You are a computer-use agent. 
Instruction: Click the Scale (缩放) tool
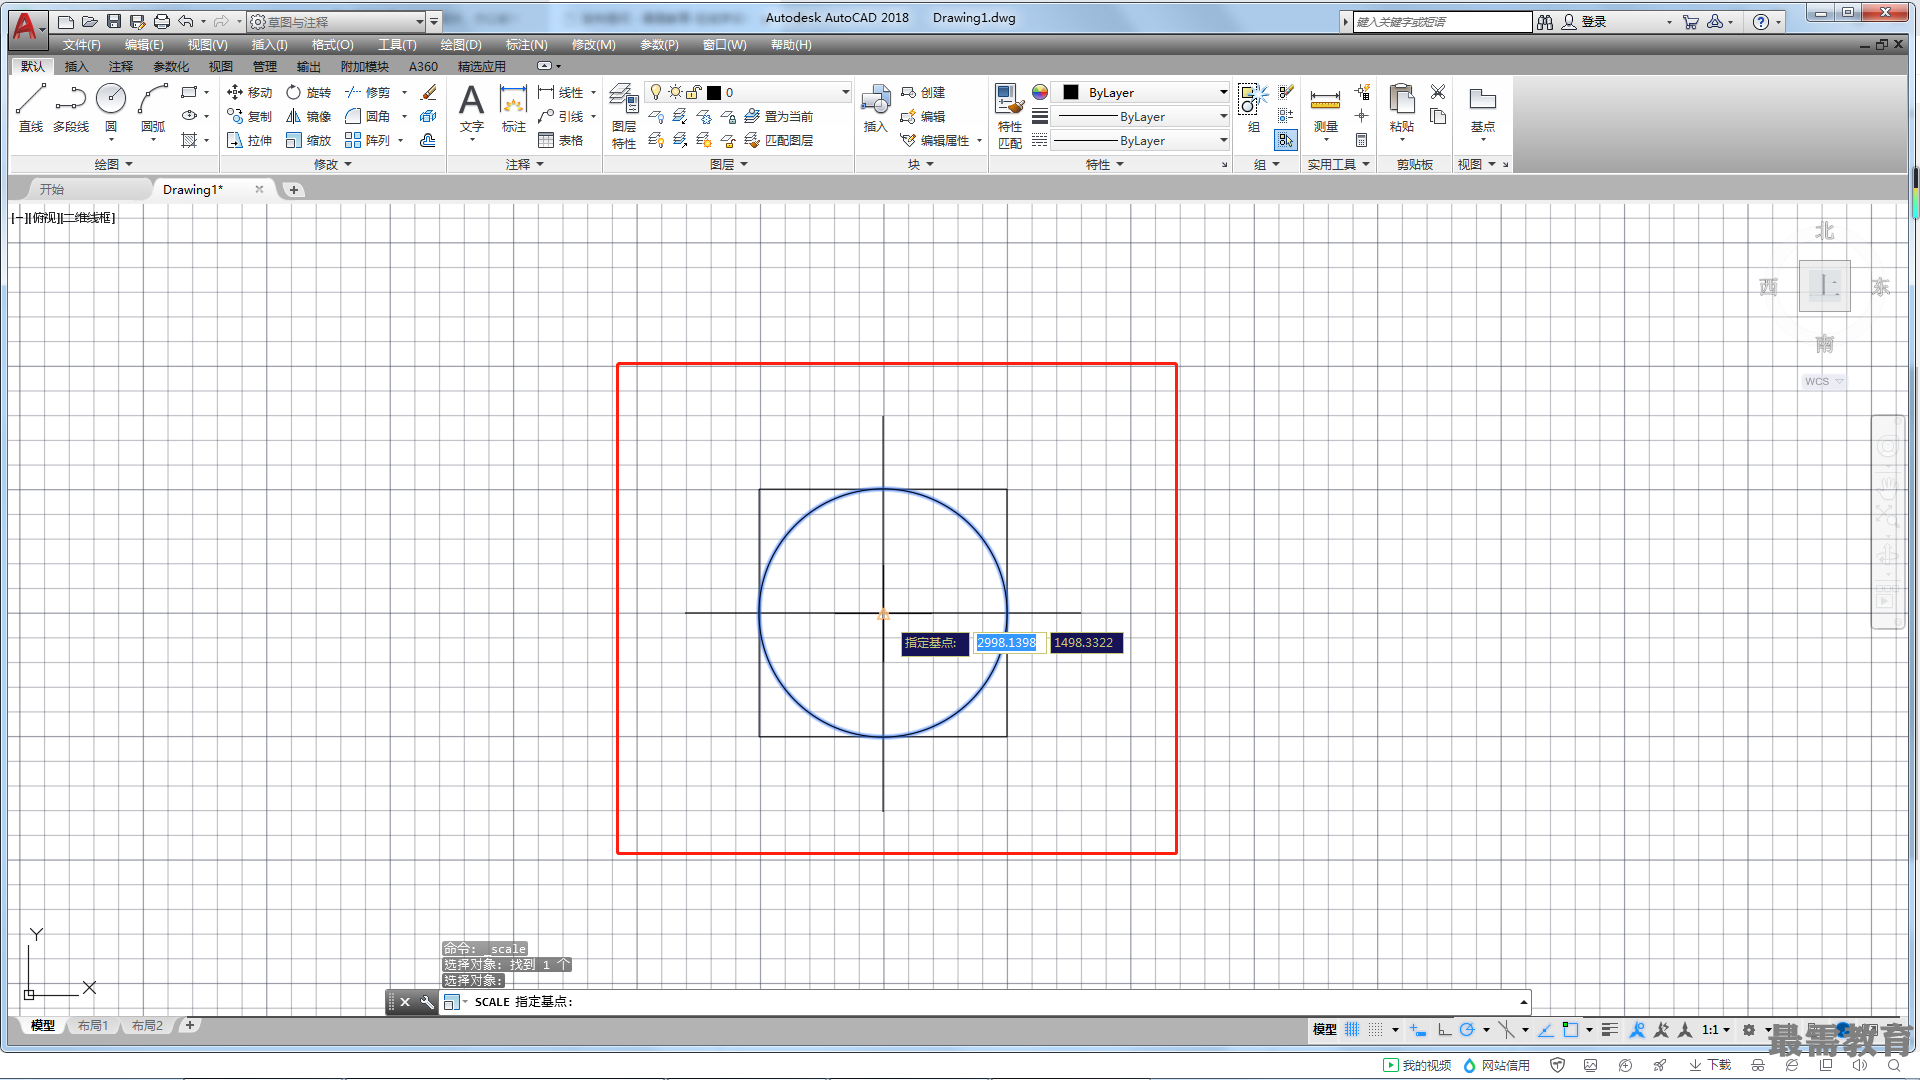click(308, 140)
